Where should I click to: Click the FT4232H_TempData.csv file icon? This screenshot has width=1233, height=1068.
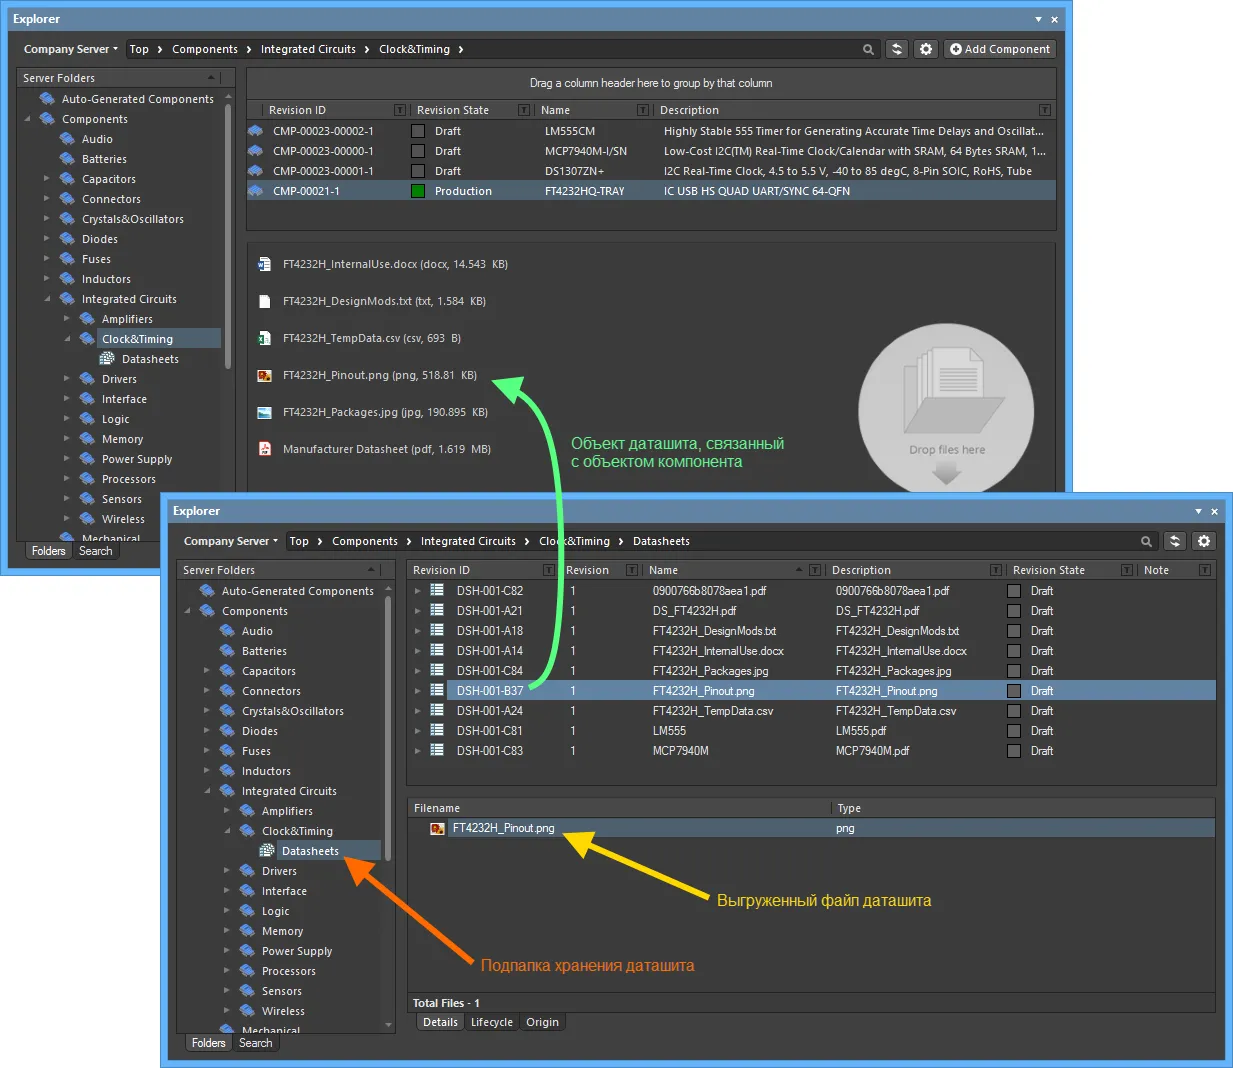click(264, 339)
